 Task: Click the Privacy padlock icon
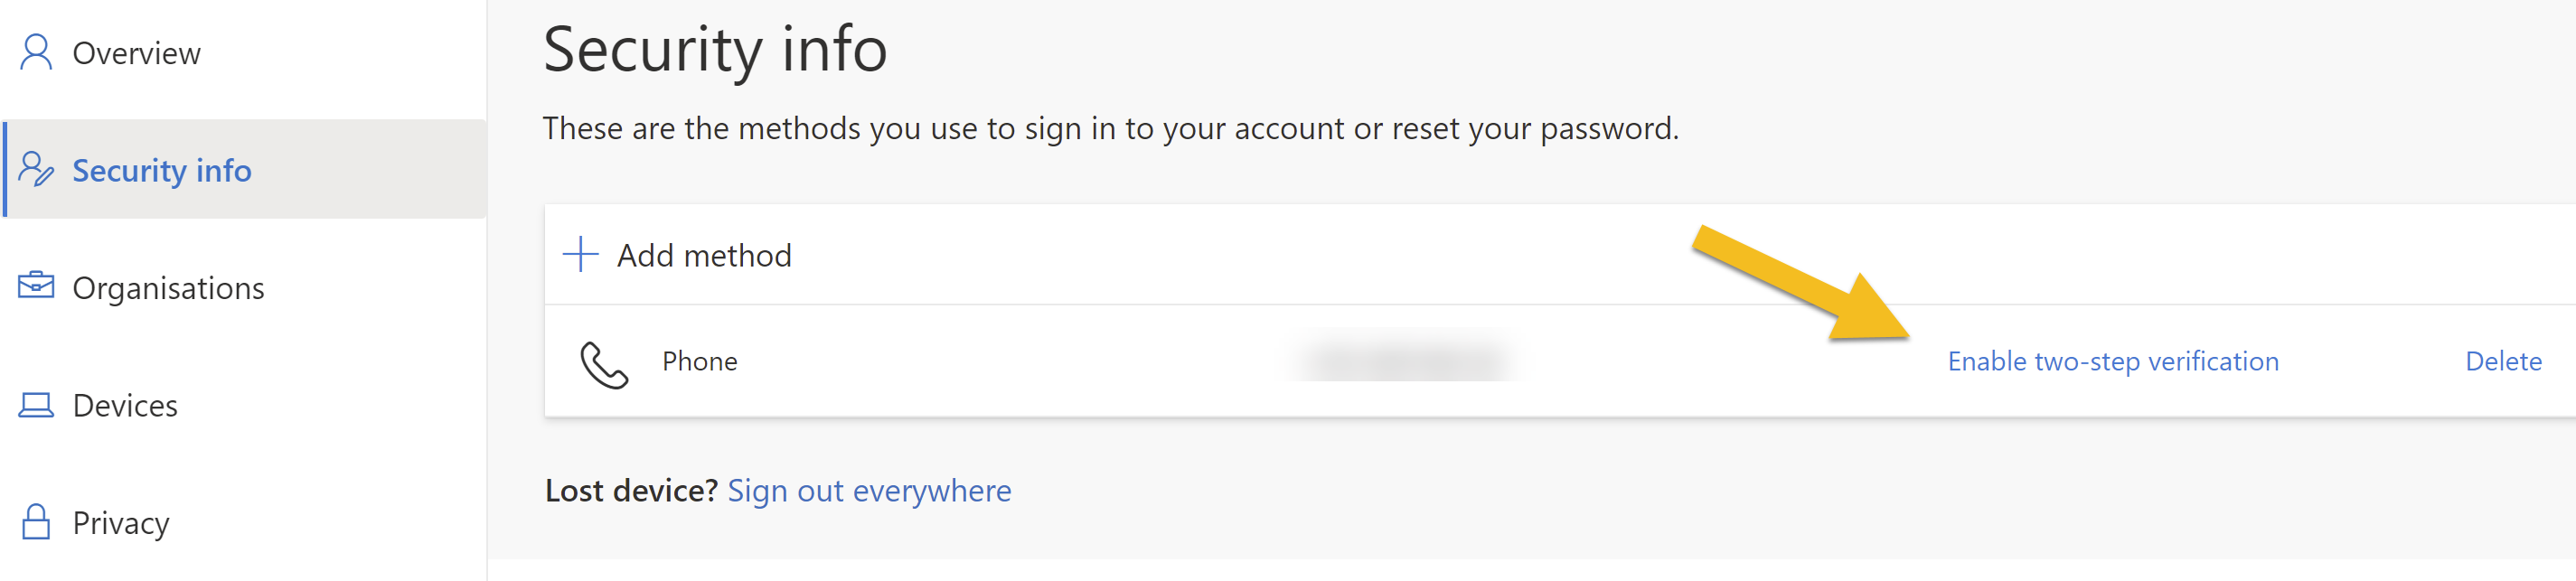click(x=36, y=522)
